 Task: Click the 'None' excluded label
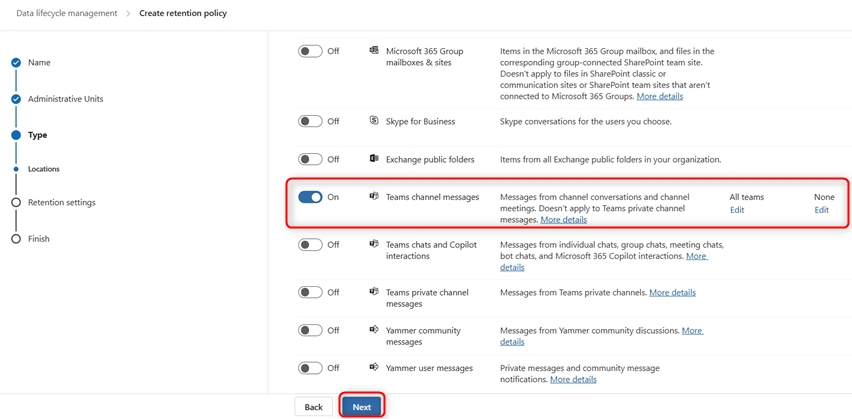coord(824,197)
